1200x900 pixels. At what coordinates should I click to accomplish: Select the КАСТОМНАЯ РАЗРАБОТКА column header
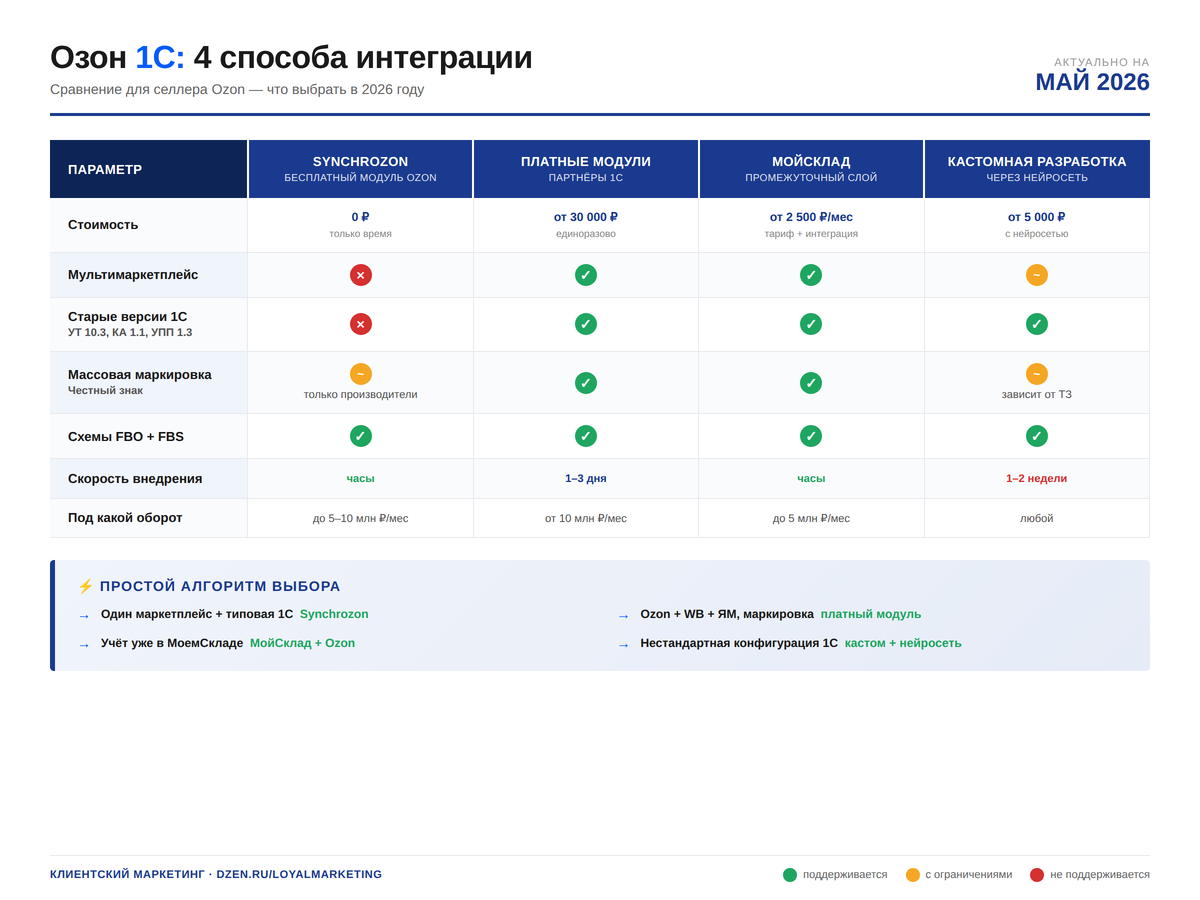click(x=1037, y=169)
